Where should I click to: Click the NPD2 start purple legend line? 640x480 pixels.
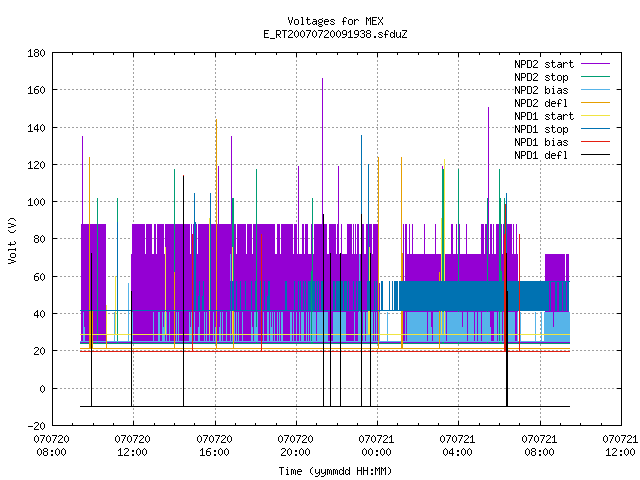click(595, 64)
